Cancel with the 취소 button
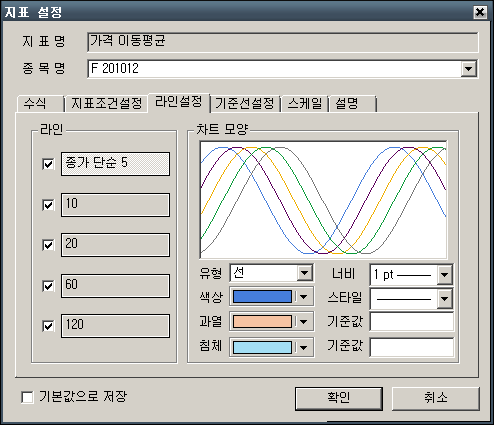This screenshot has height=425, width=494. (x=436, y=398)
